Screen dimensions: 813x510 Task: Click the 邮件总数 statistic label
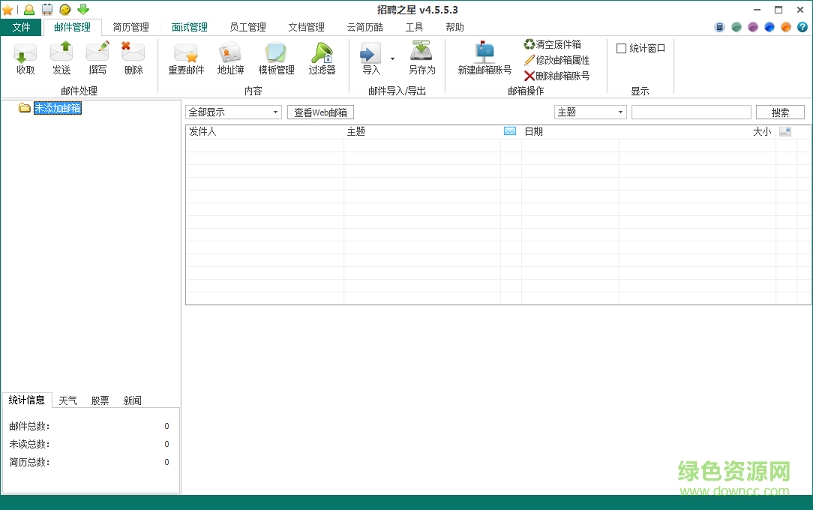(x=30, y=426)
